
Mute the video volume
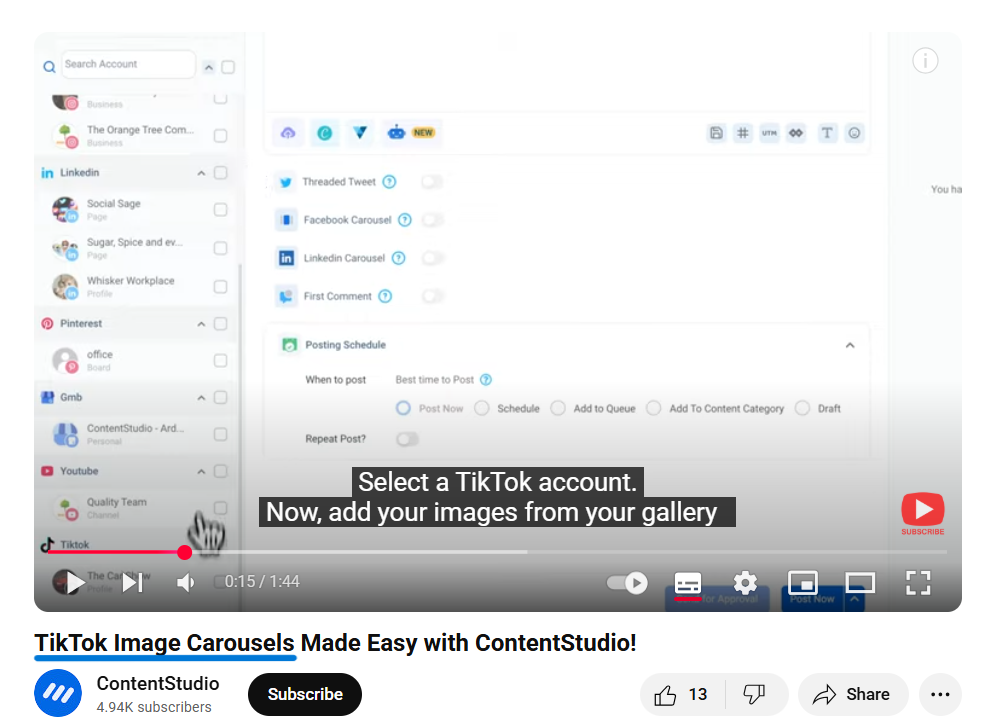pyautogui.click(x=186, y=583)
